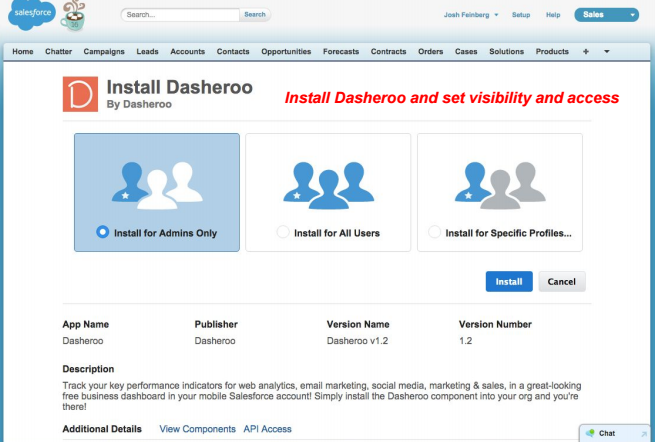Viewport: 662px width, 442px height.
Task: Click the Chat speech bubble icon
Action: coord(591,433)
